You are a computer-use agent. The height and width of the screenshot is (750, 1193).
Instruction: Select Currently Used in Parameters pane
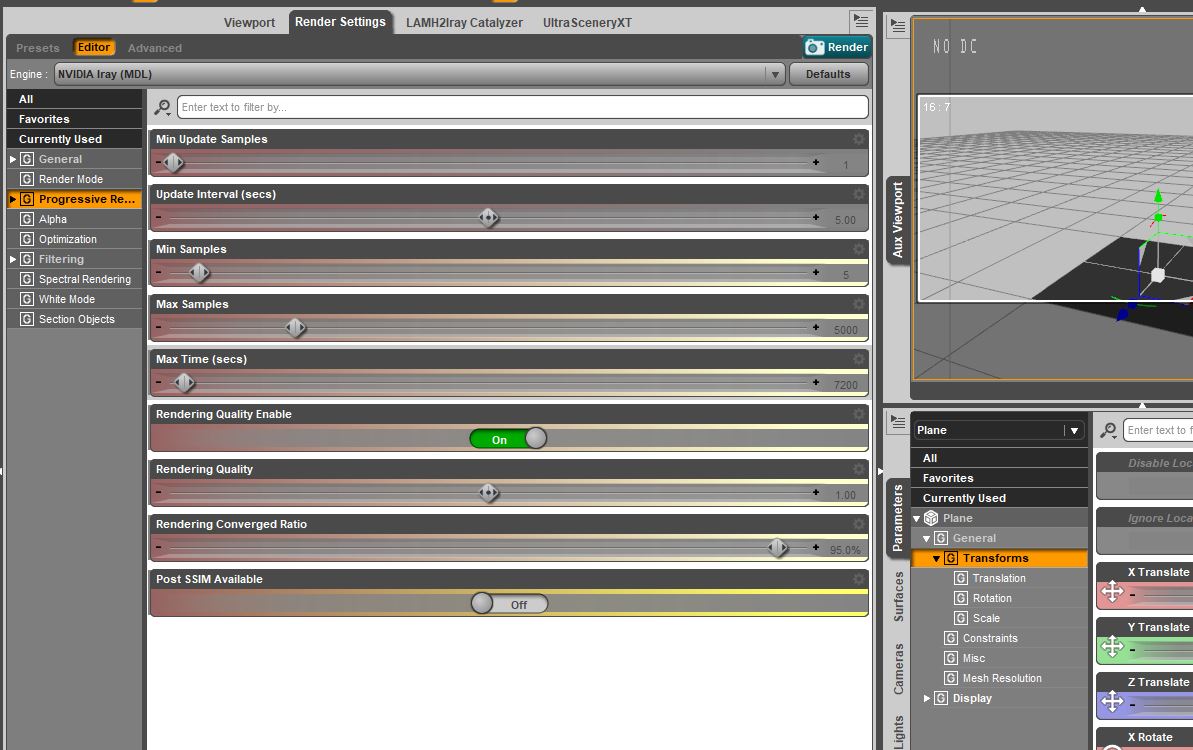999,498
